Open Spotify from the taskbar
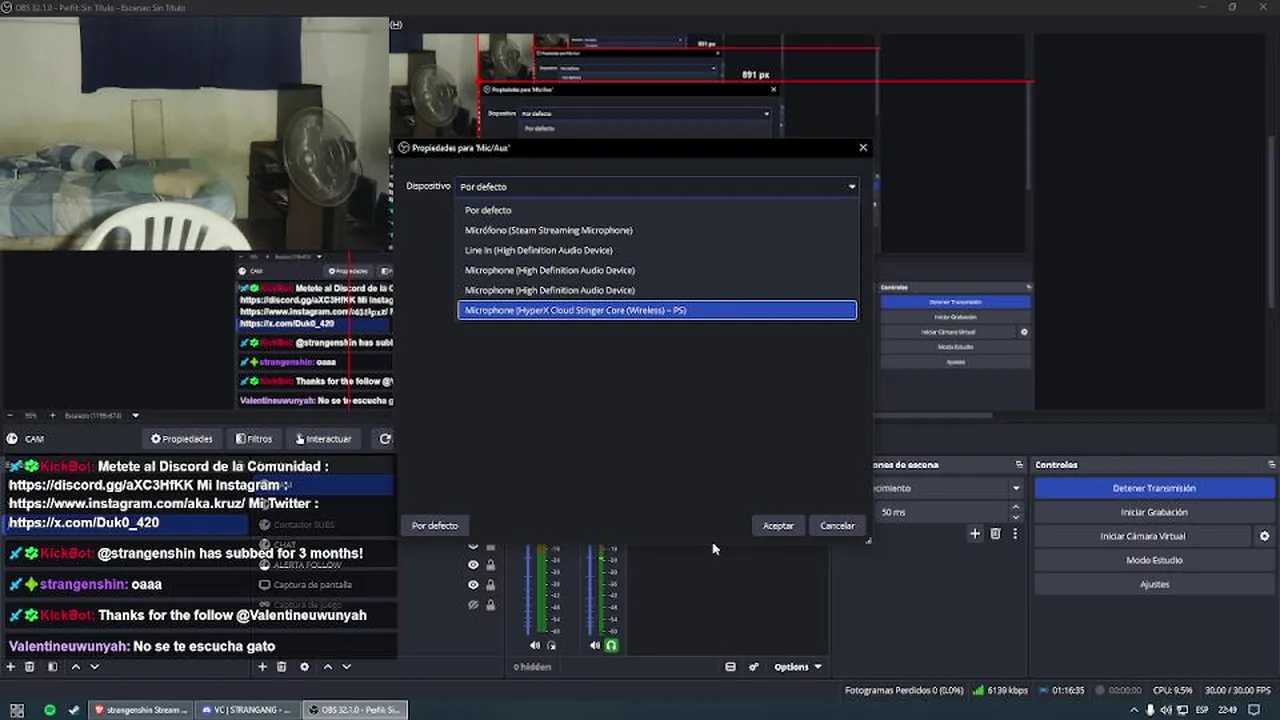The width and height of the screenshot is (1280, 720). click(x=50, y=710)
